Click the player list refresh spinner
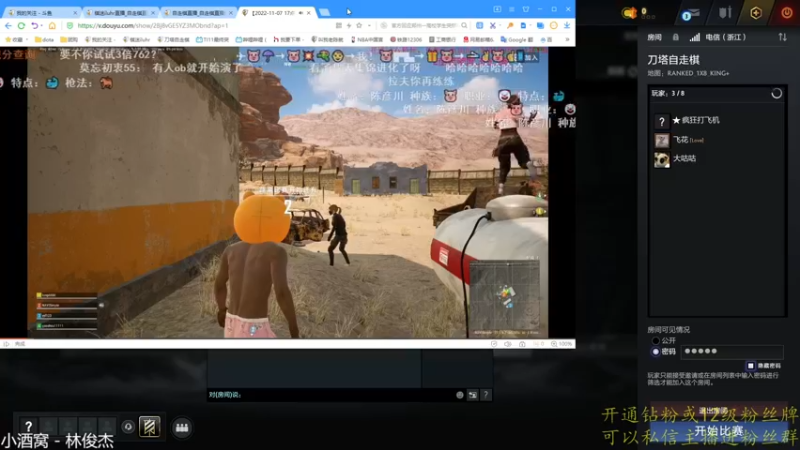The width and height of the screenshot is (800, 450). (x=777, y=93)
